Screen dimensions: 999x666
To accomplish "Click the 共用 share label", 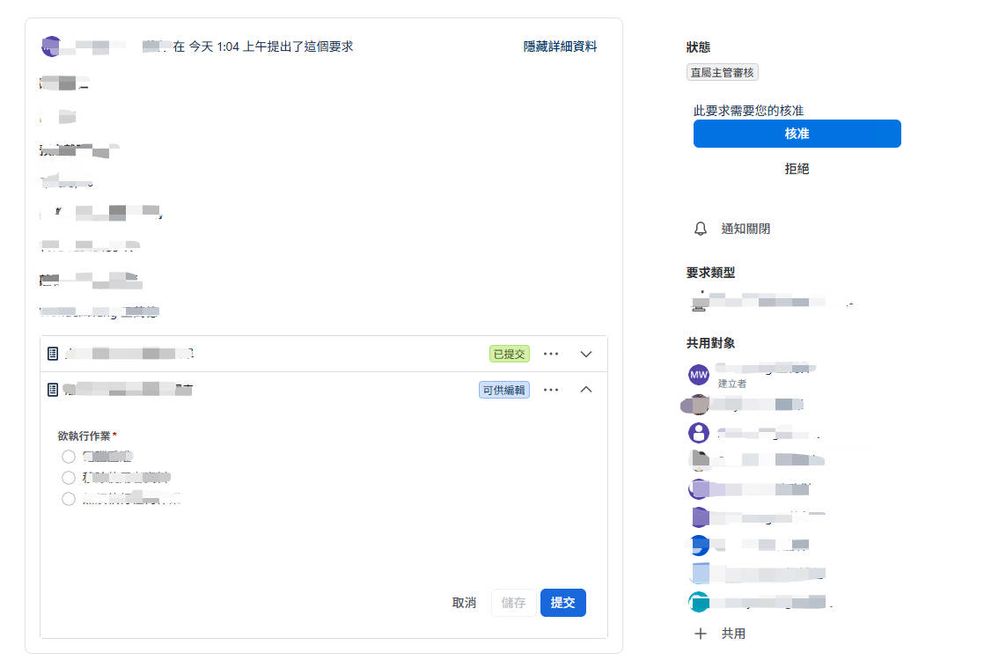I will [x=733, y=633].
